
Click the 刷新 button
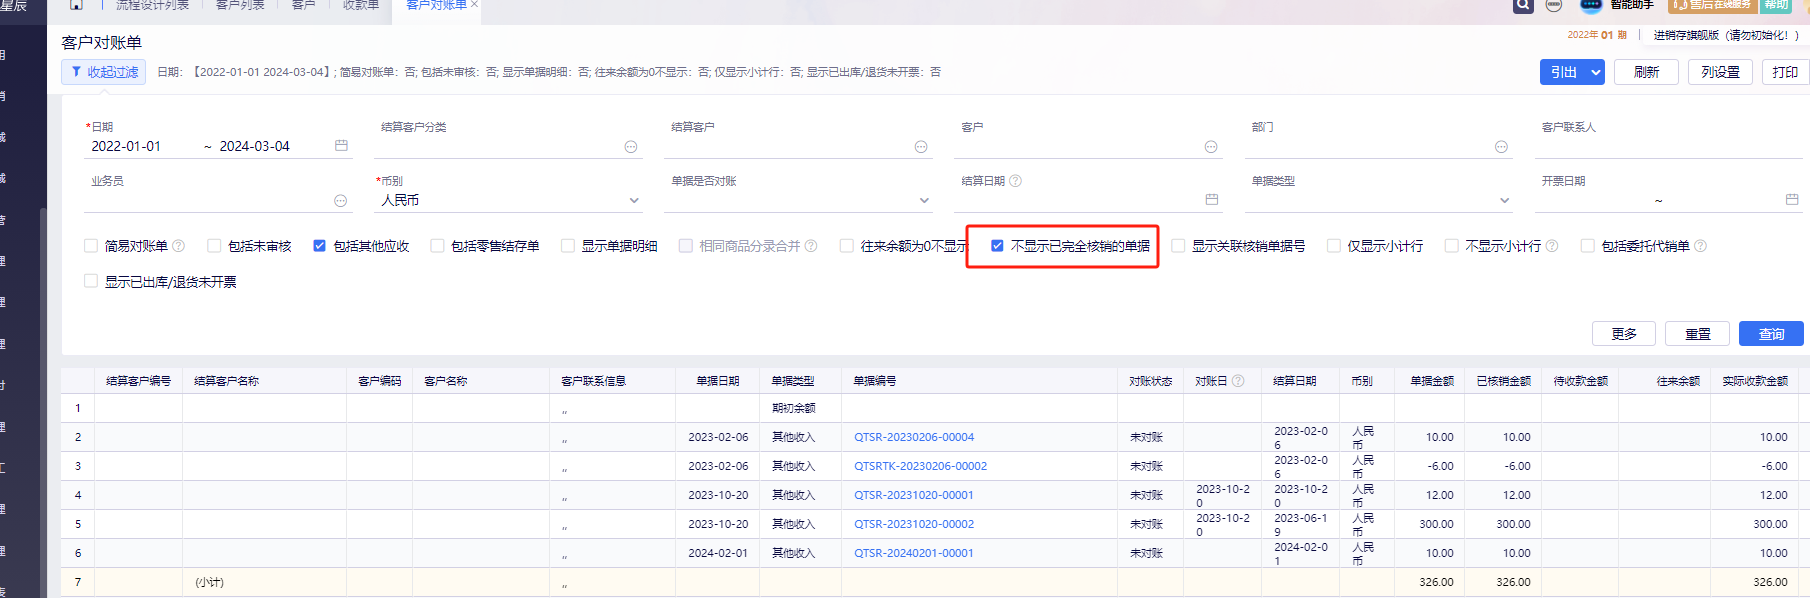(1646, 72)
